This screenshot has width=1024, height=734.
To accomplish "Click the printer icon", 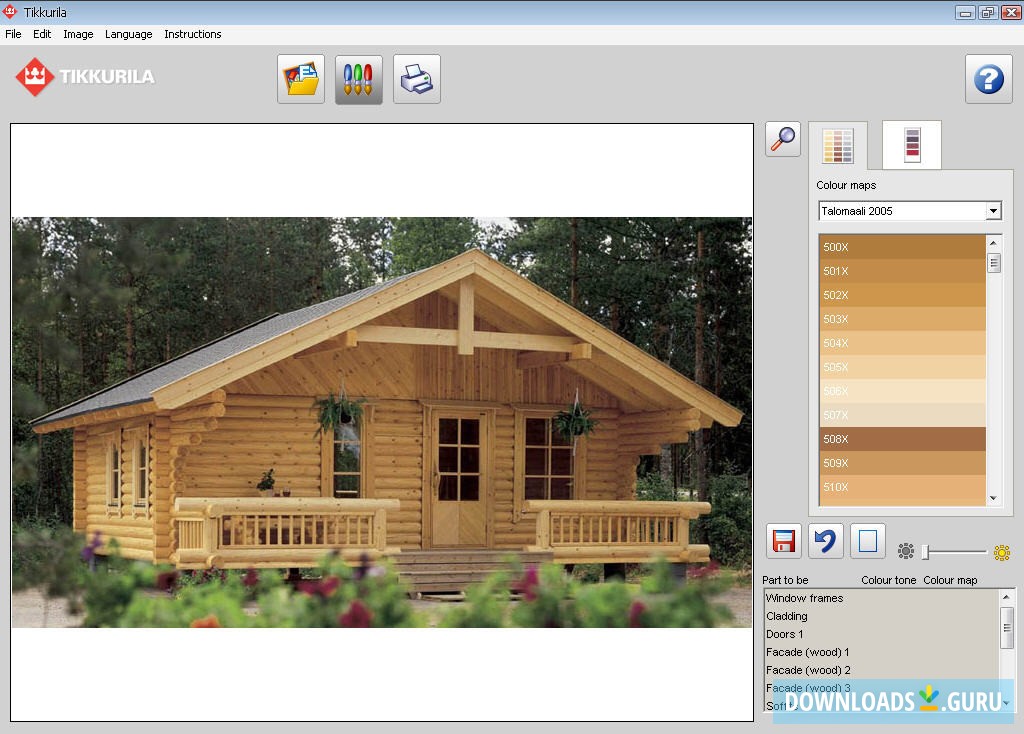I will click(x=417, y=79).
